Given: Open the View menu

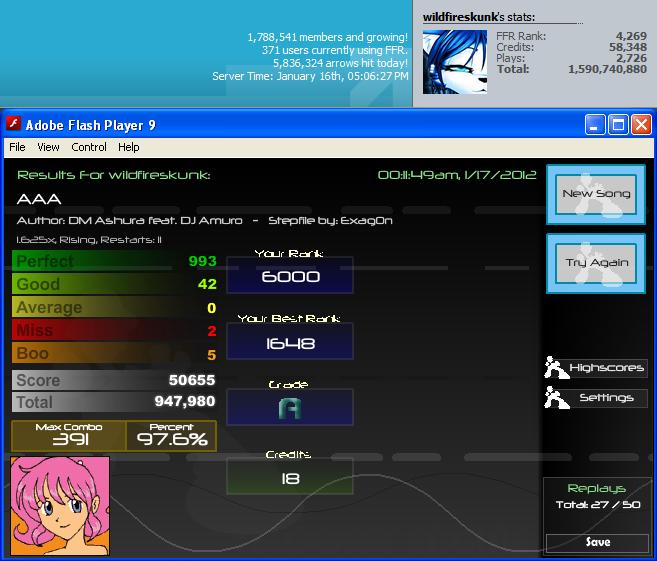Looking at the screenshot, I should pyautogui.click(x=48, y=147).
